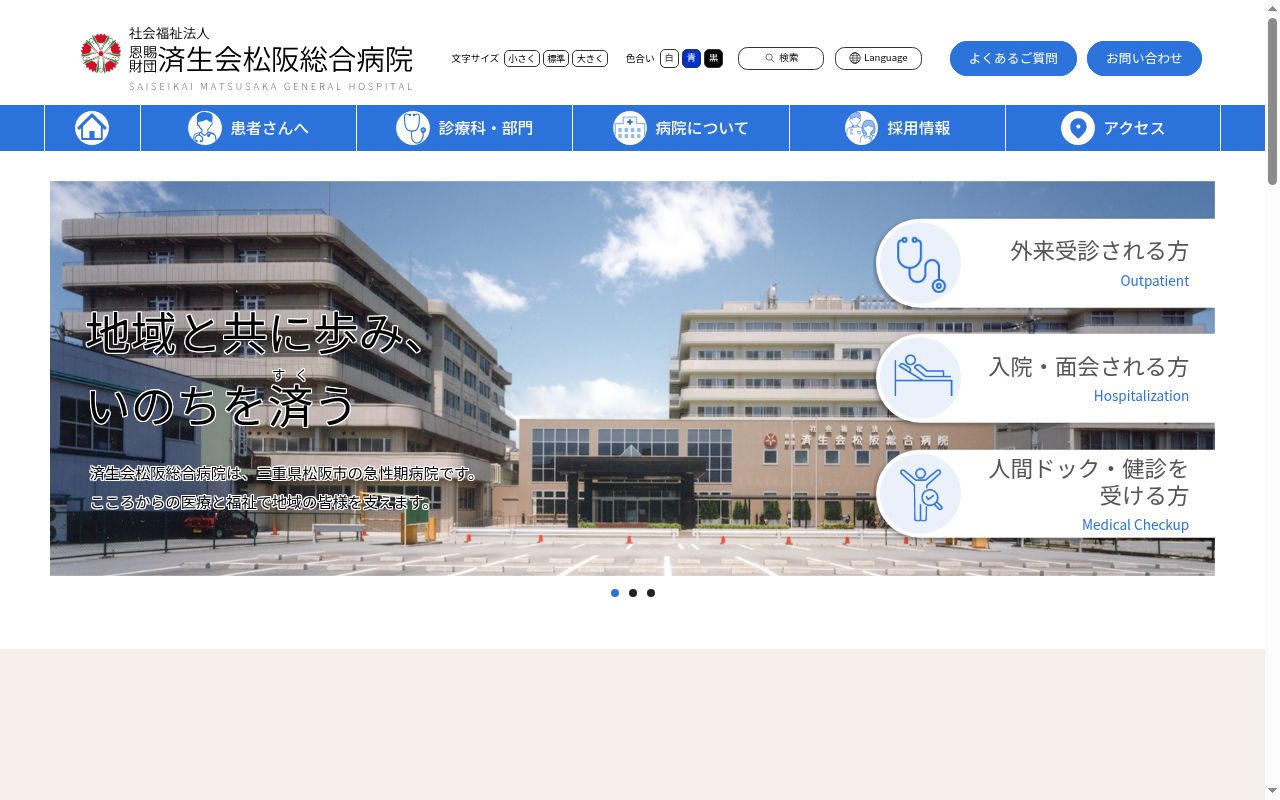Image resolution: width=1280 pixels, height=800 pixels.
Task: Open the Language selector
Action: [x=878, y=58]
